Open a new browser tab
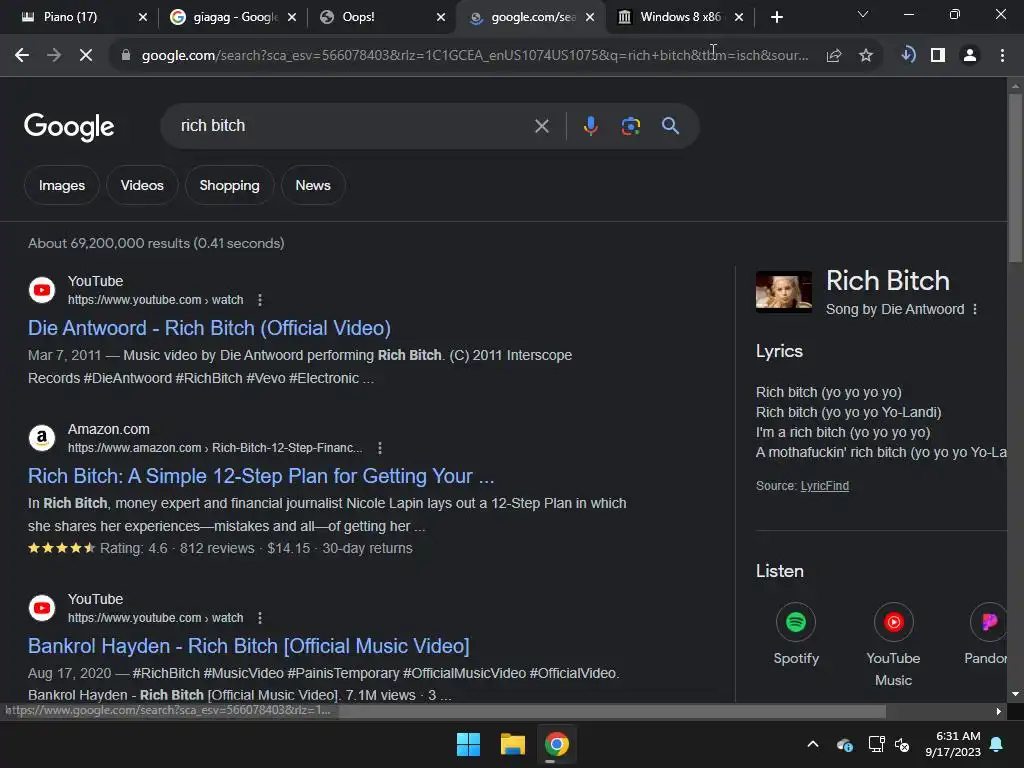The height and width of the screenshot is (768, 1024). point(776,17)
